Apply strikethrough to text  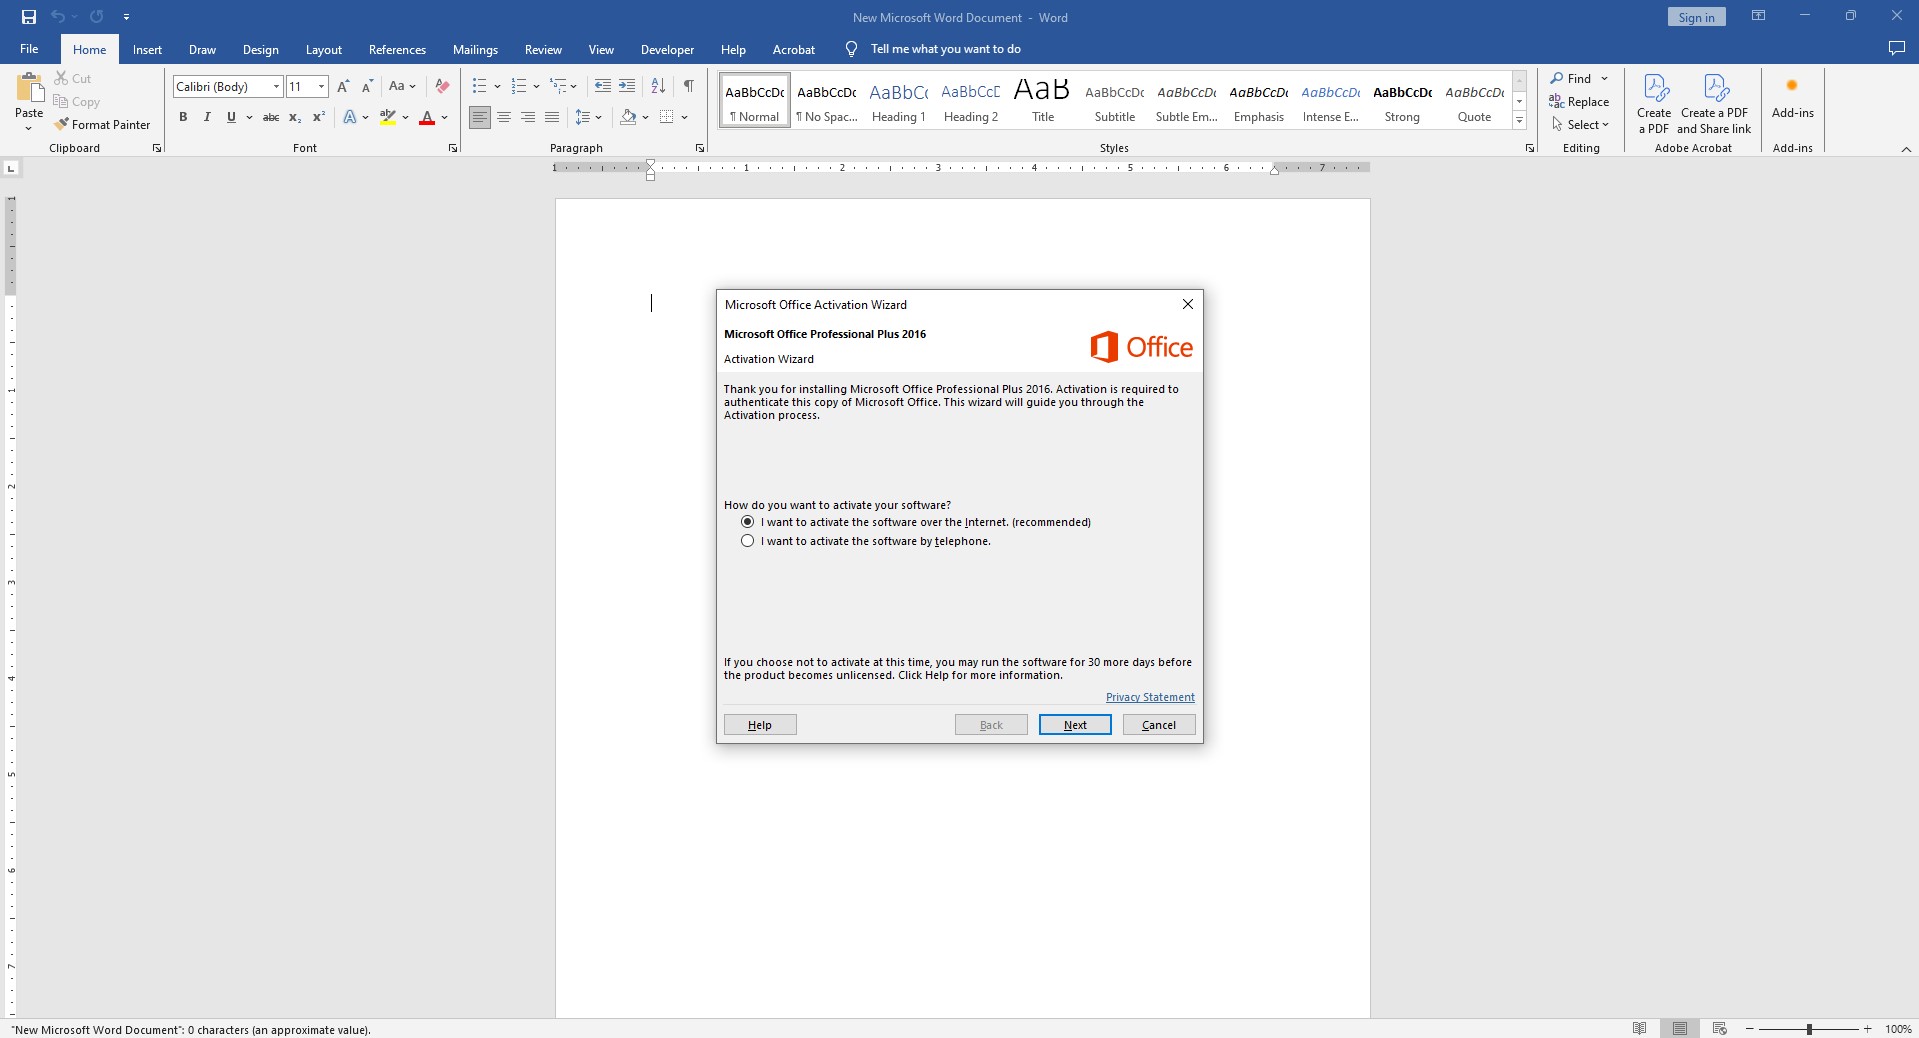click(271, 117)
